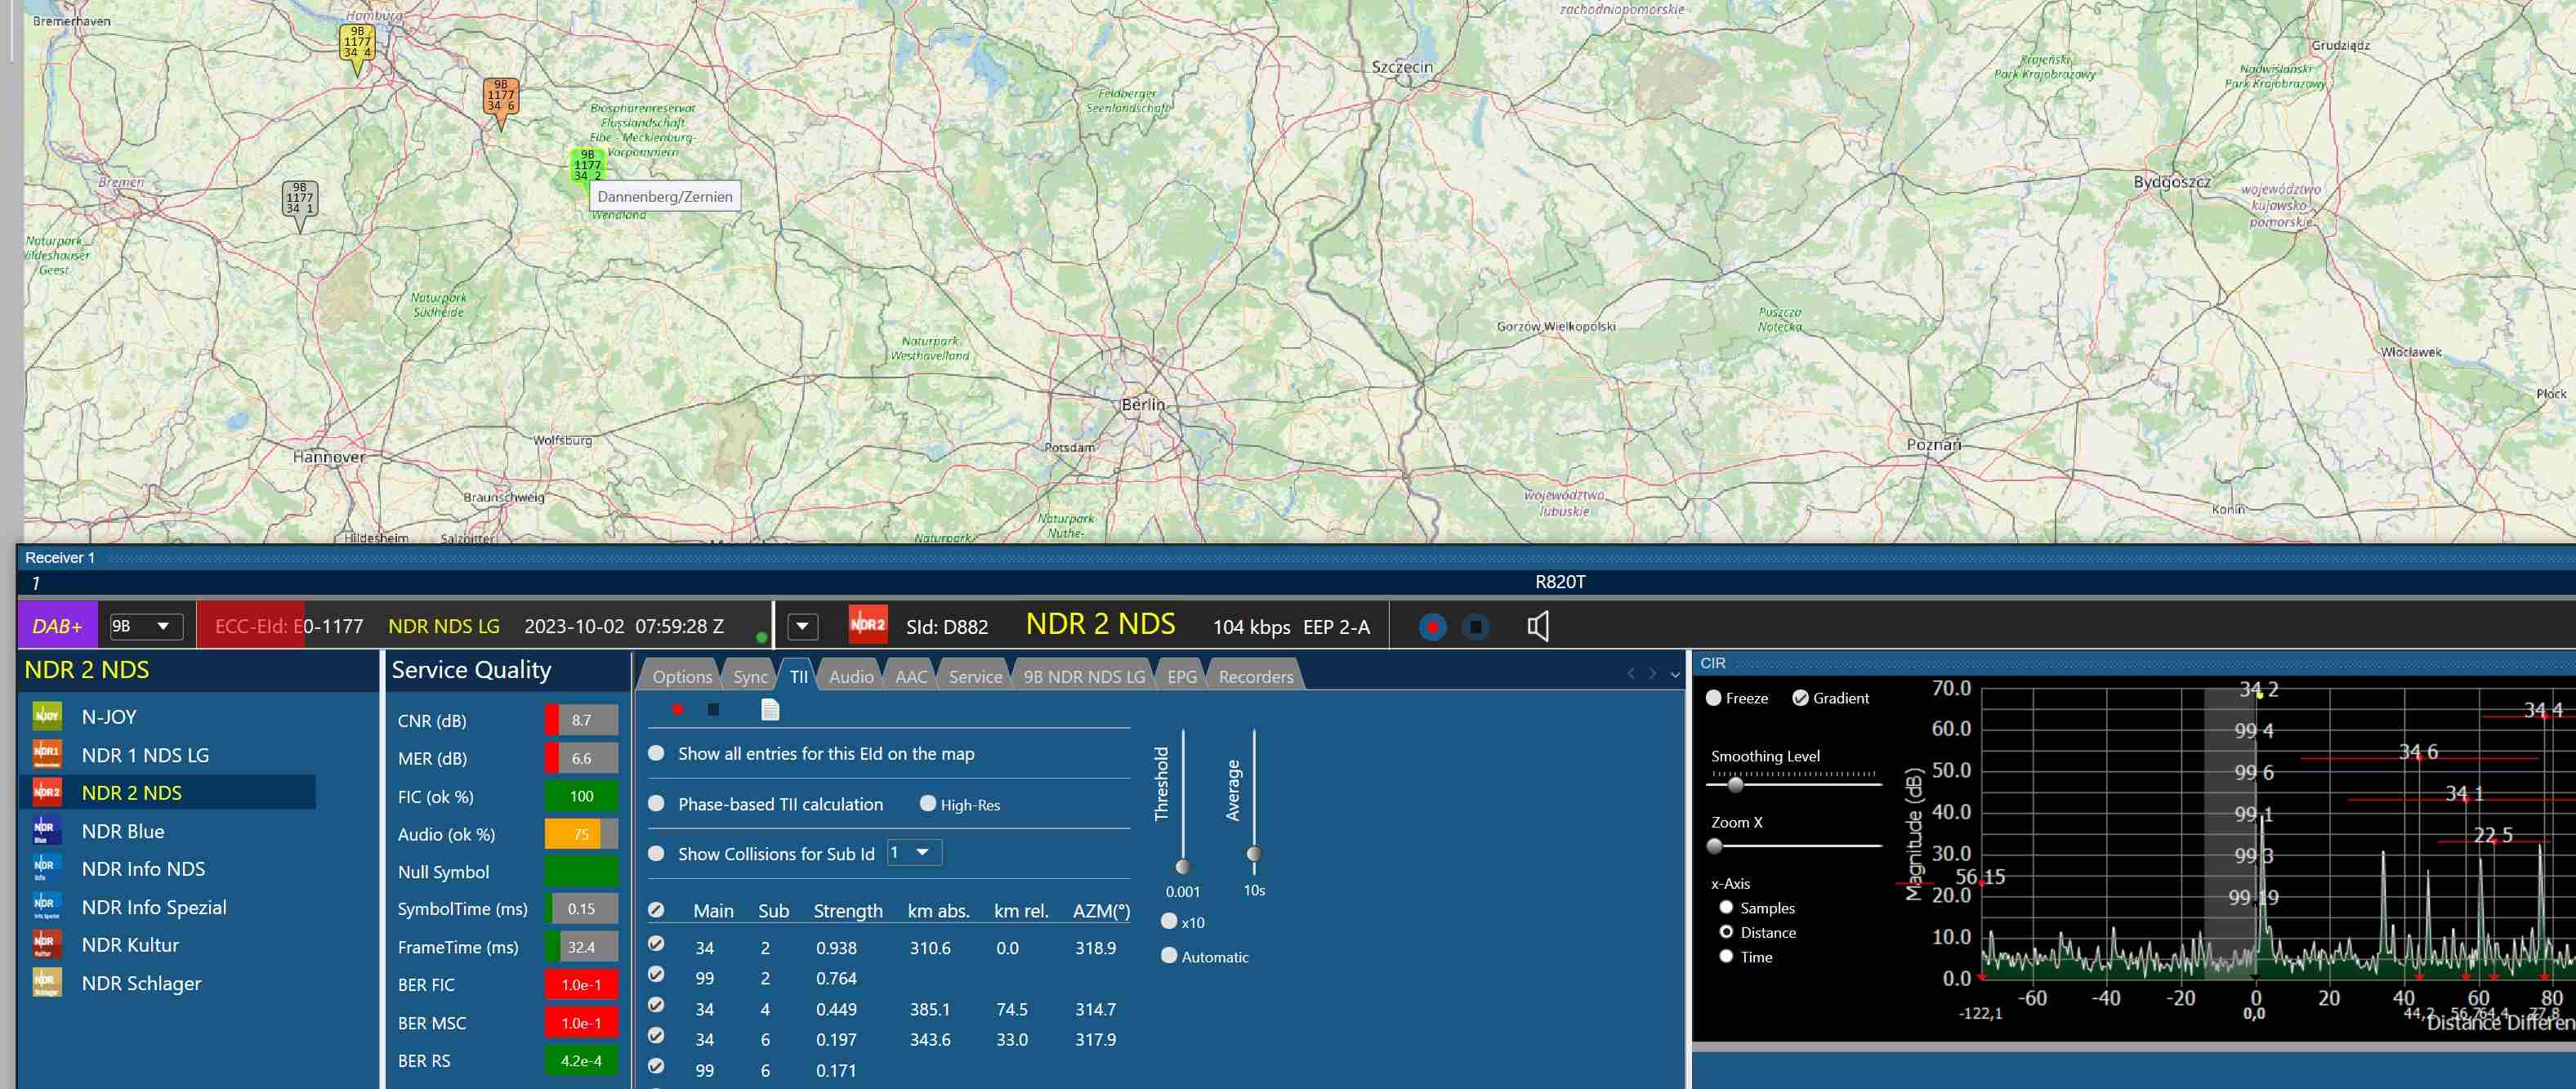This screenshot has height=1089, width=2576.
Task: Uncheck the TII row with strength 0.197
Action: tap(656, 1035)
